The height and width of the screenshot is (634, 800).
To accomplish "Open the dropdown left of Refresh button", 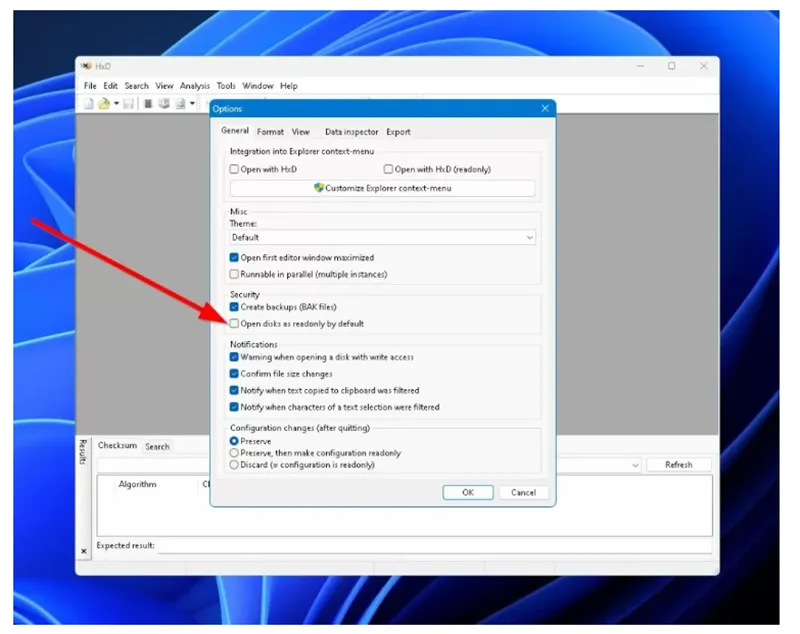I will pos(635,465).
